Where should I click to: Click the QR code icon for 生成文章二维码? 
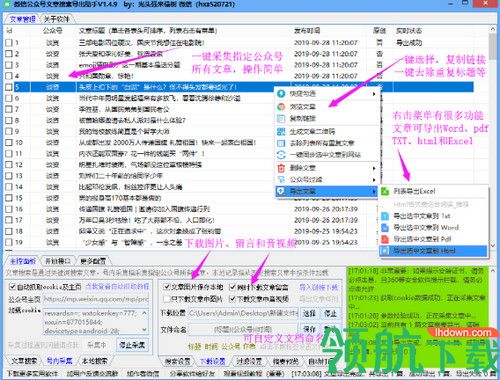tap(281, 131)
